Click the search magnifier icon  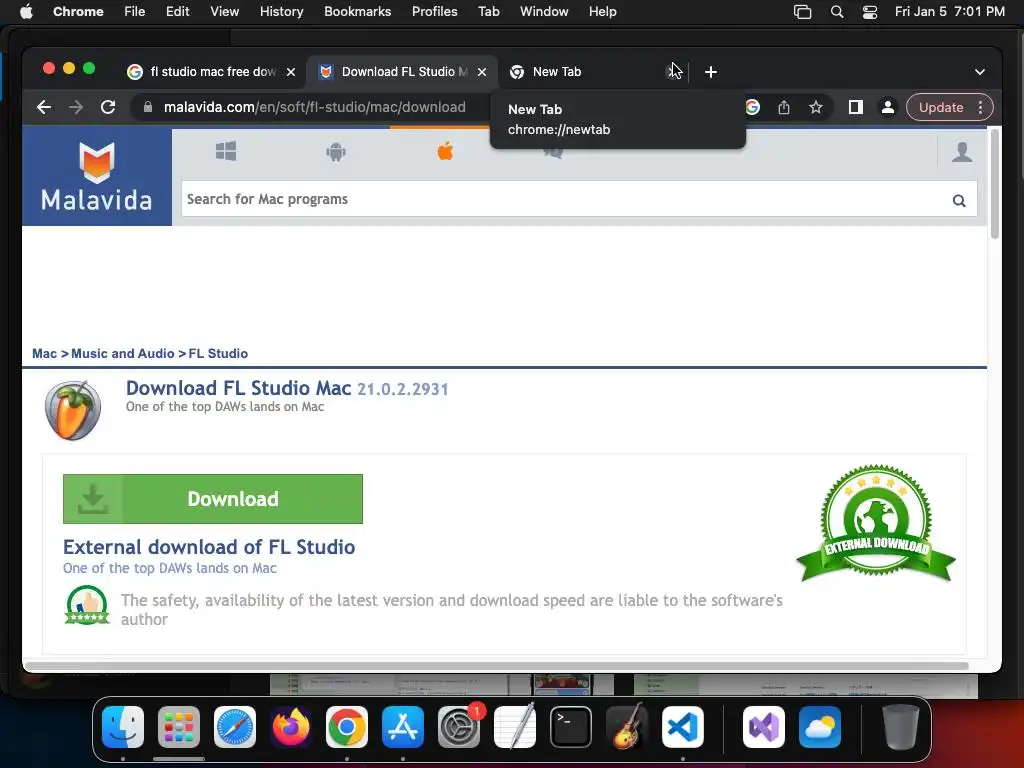point(959,200)
